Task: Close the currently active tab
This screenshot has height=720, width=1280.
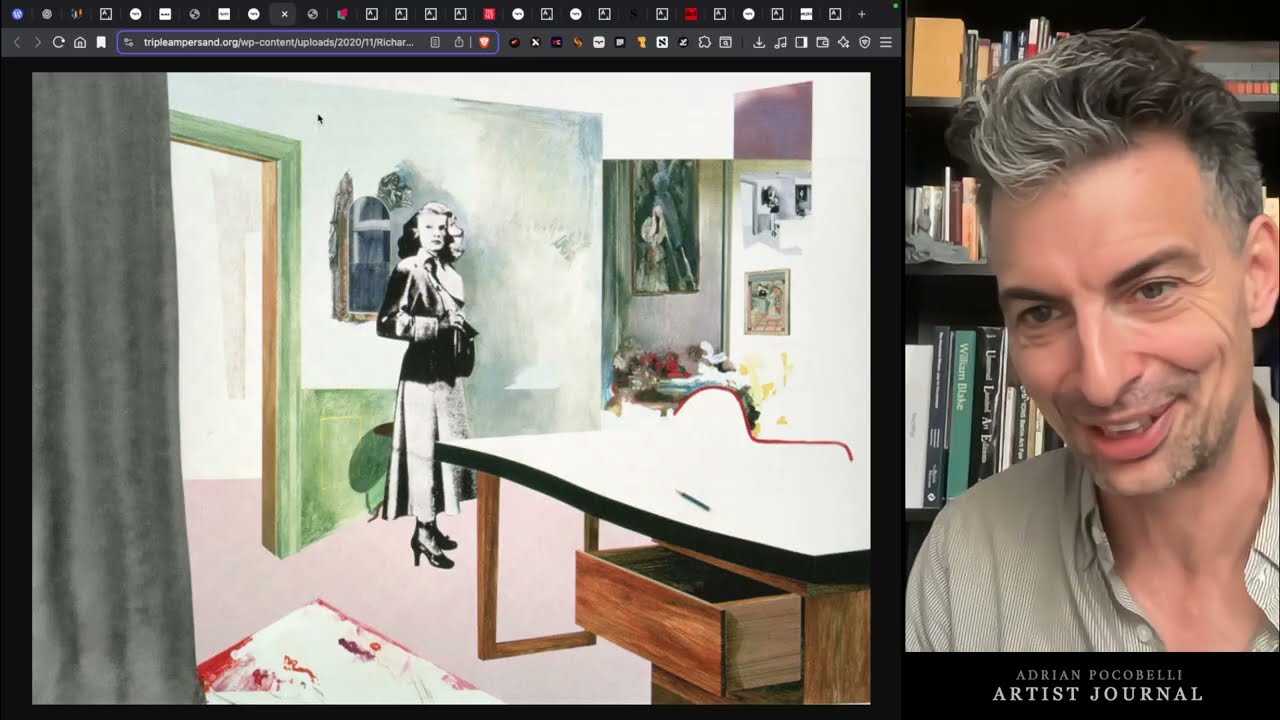Action: 284,14
